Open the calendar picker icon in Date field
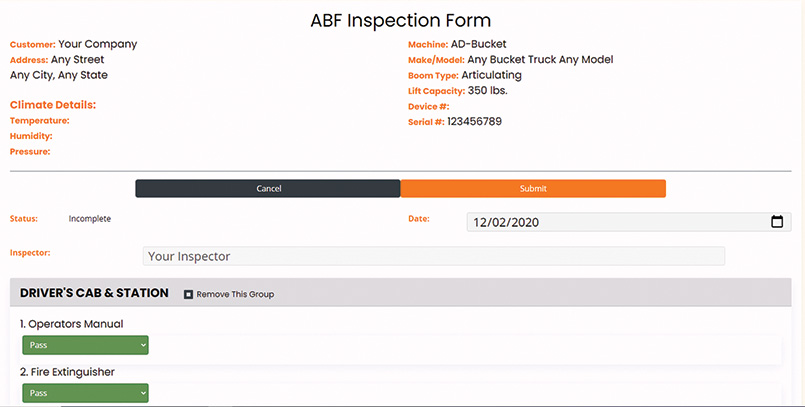 777,222
